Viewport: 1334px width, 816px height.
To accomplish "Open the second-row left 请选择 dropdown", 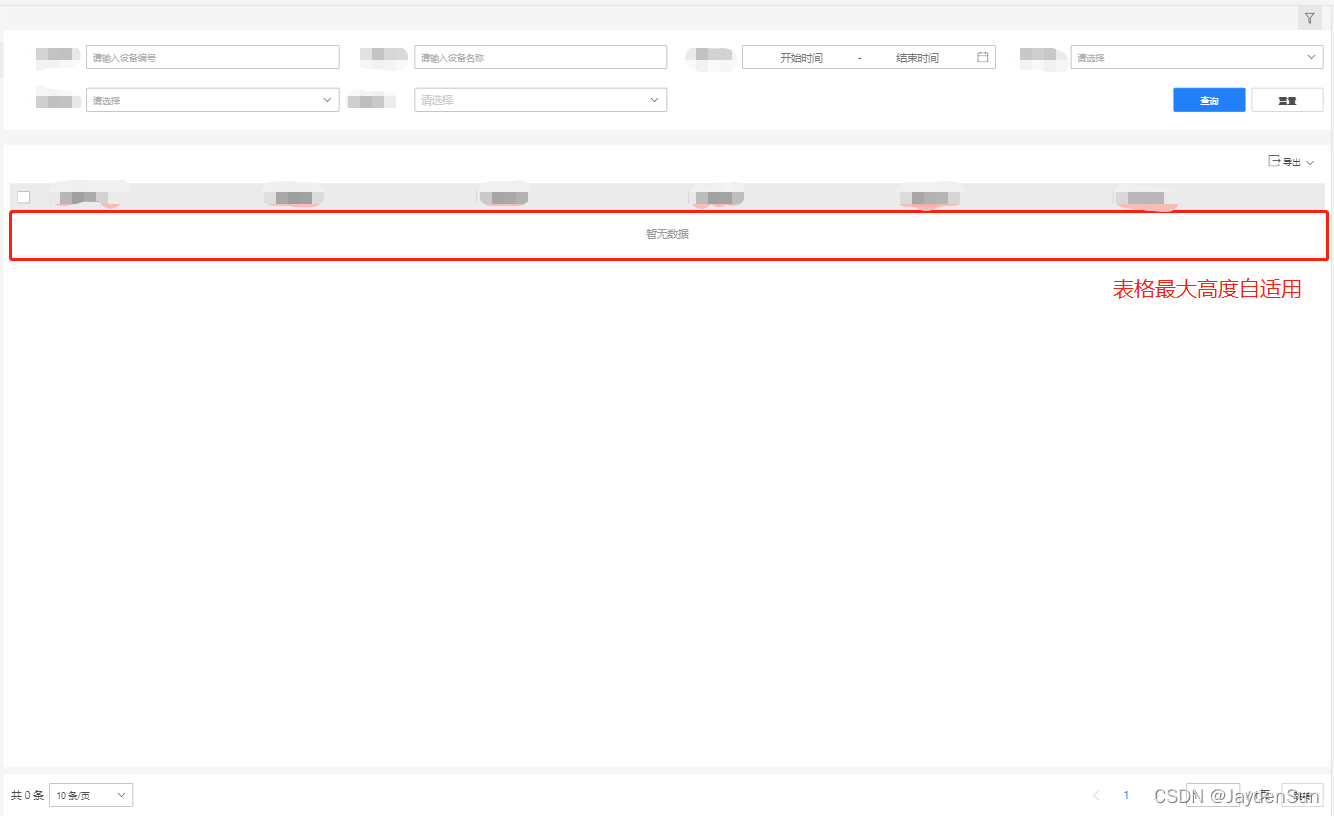I will pos(212,100).
